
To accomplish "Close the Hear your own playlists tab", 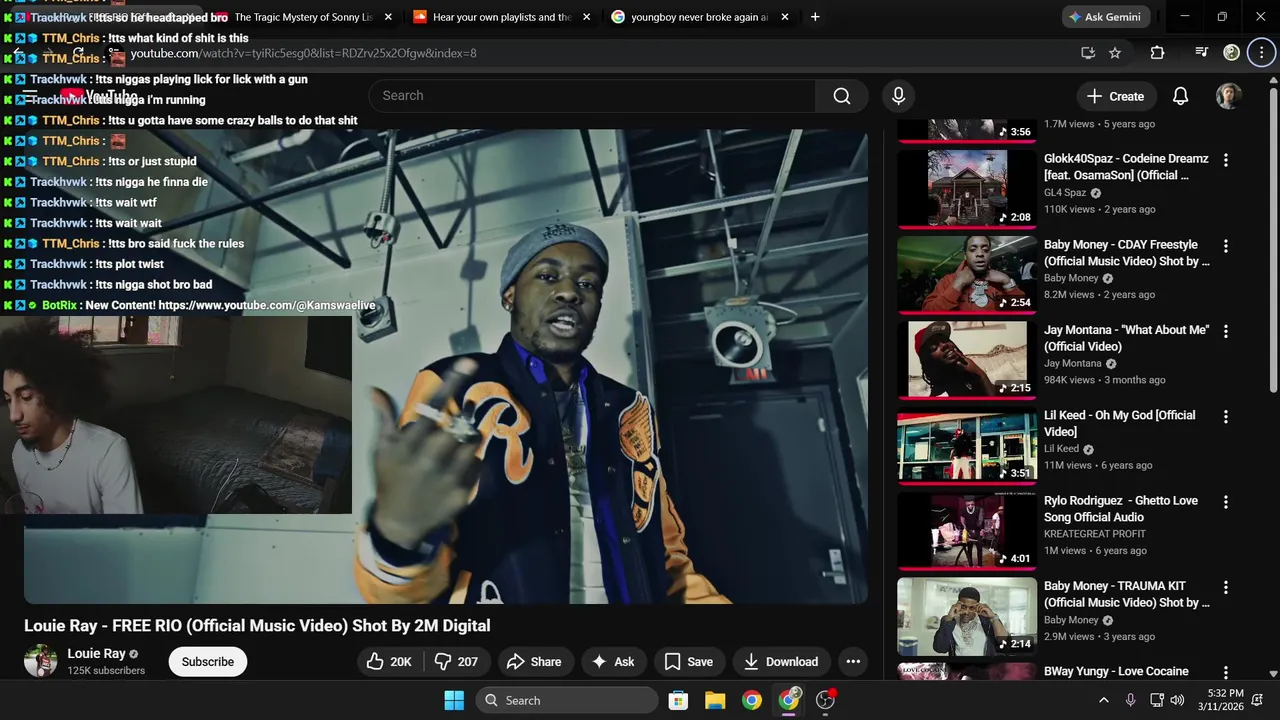I will 587,17.
